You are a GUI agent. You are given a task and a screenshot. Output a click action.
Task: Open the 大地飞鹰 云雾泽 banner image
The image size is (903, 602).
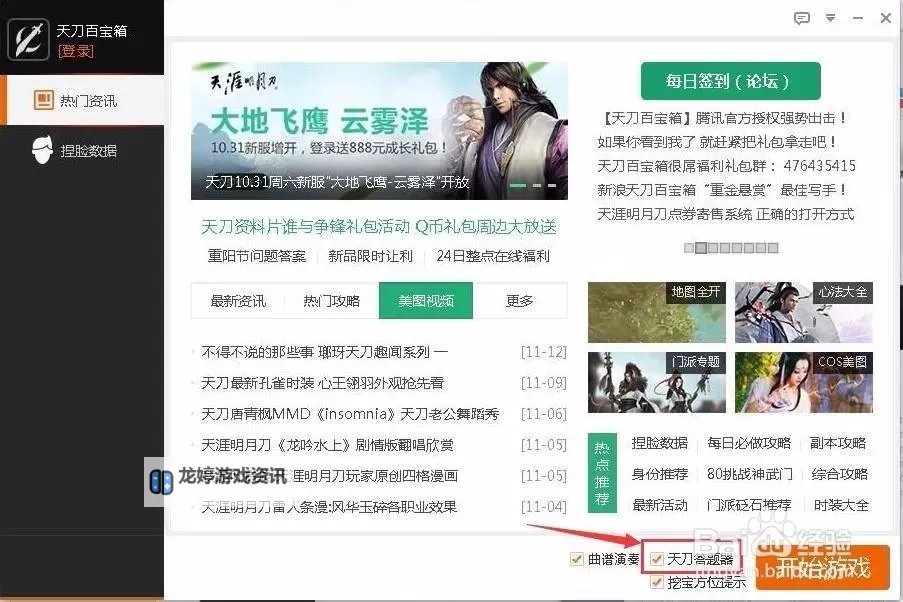(379, 130)
